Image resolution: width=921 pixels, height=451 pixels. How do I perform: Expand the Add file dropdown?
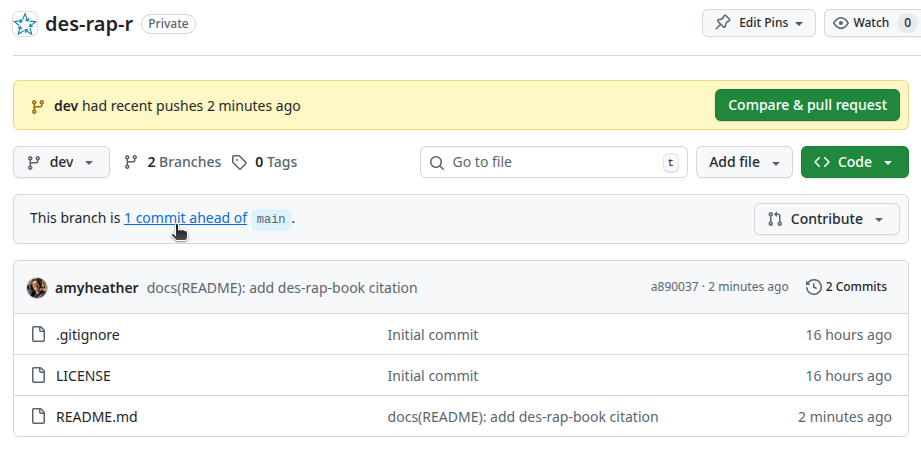[x=744, y=162]
